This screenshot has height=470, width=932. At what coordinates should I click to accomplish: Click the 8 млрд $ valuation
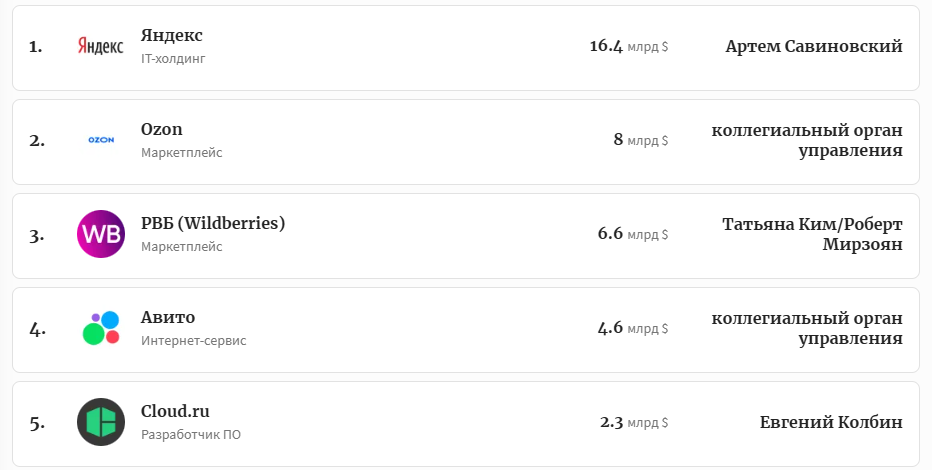(641, 141)
